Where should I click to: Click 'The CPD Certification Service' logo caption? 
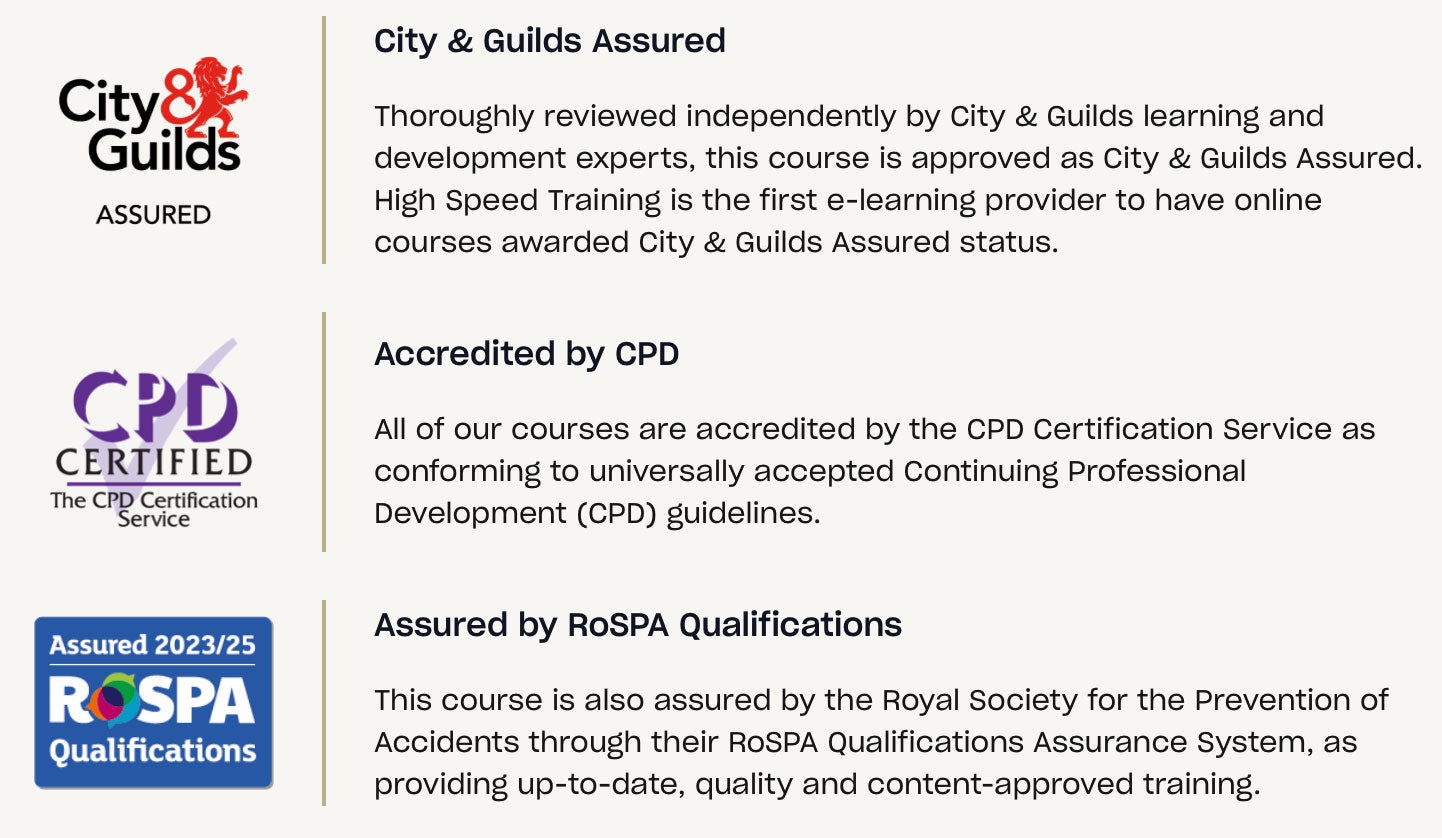tap(154, 509)
